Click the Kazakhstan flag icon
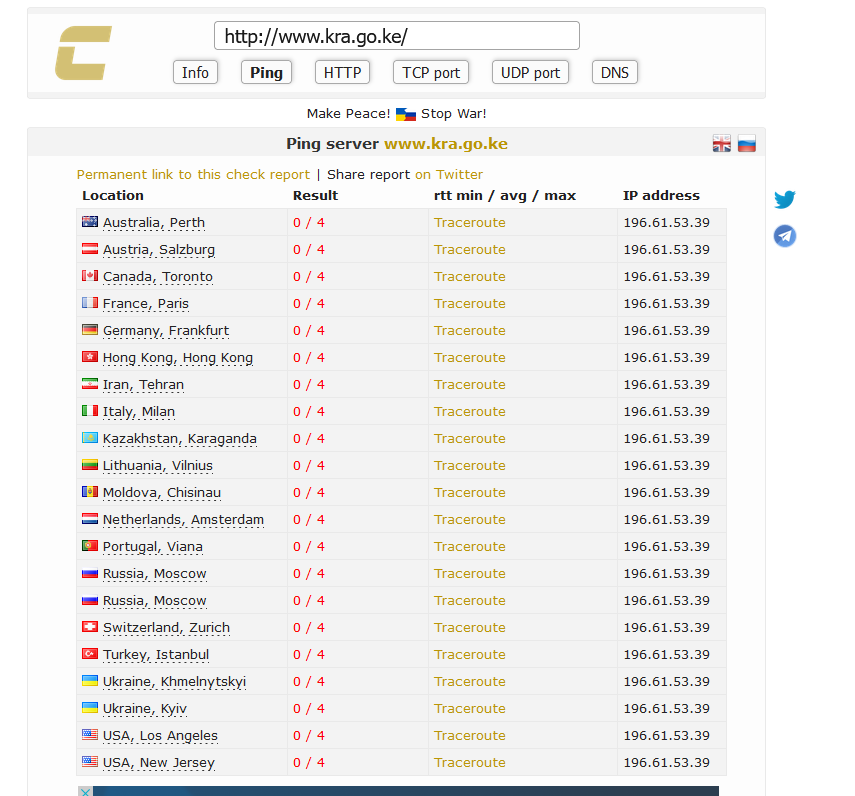The height and width of the screenshot is (796, 855). (x=90, y=437)
